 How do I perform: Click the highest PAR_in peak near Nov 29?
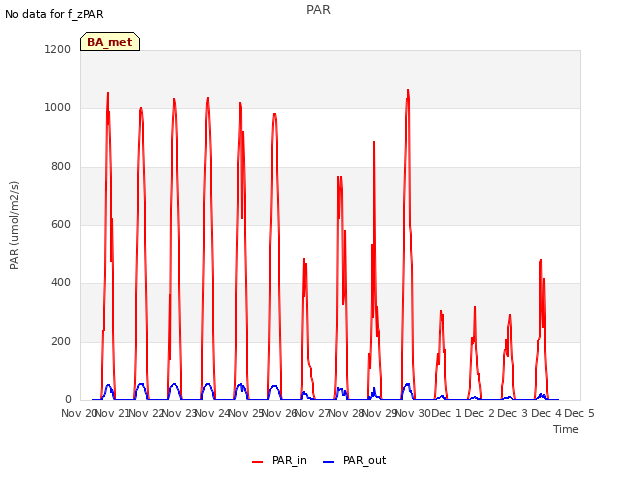(x=408, y=90)
